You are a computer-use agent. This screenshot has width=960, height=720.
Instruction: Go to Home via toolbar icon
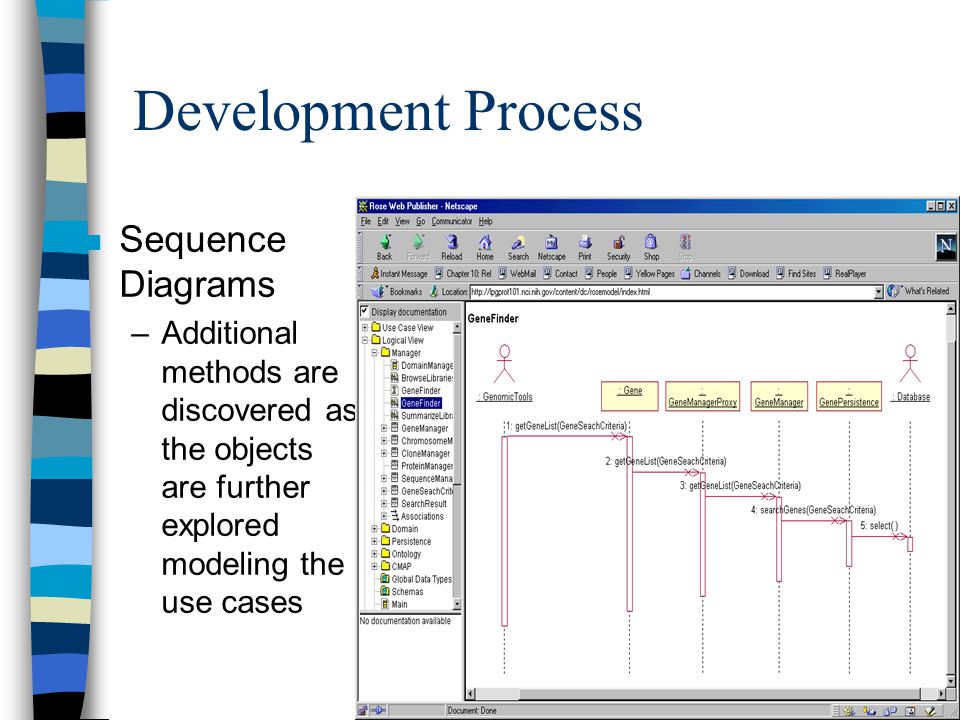coord(485,247)
